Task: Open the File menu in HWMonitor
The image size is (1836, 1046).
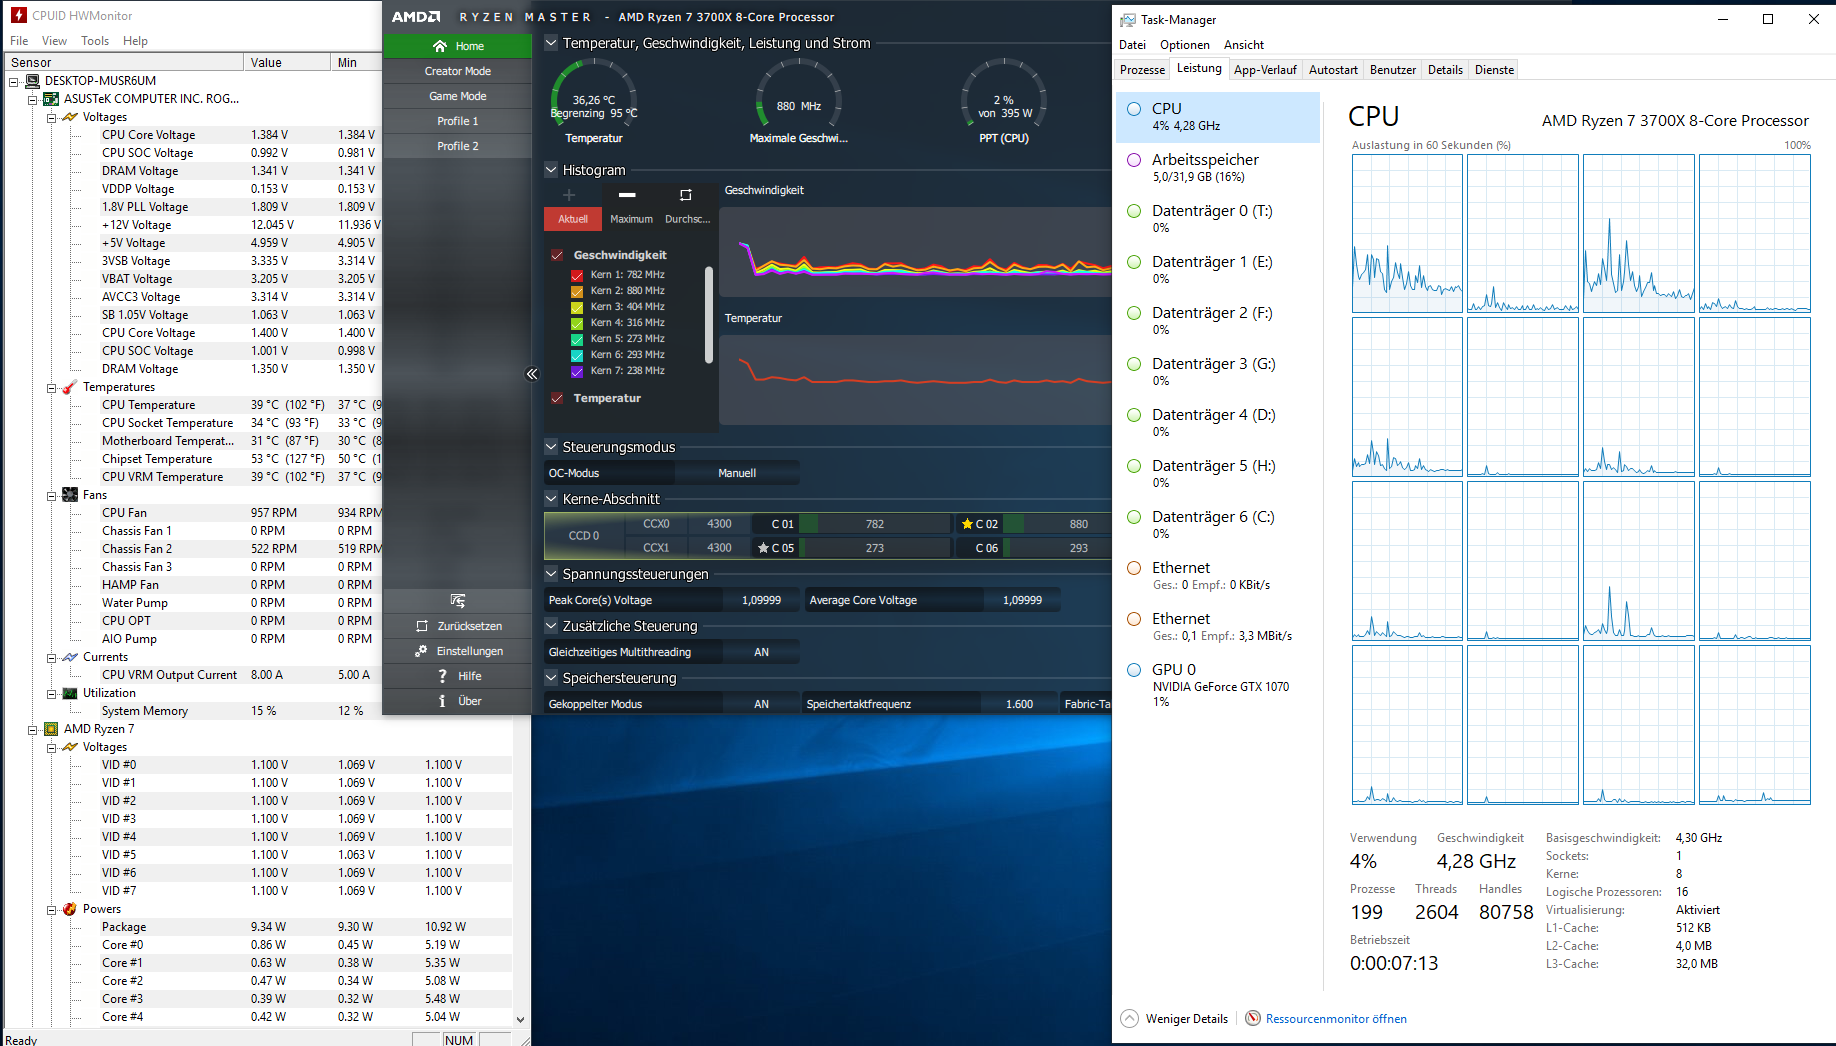Action: click(x=19, y=41)
